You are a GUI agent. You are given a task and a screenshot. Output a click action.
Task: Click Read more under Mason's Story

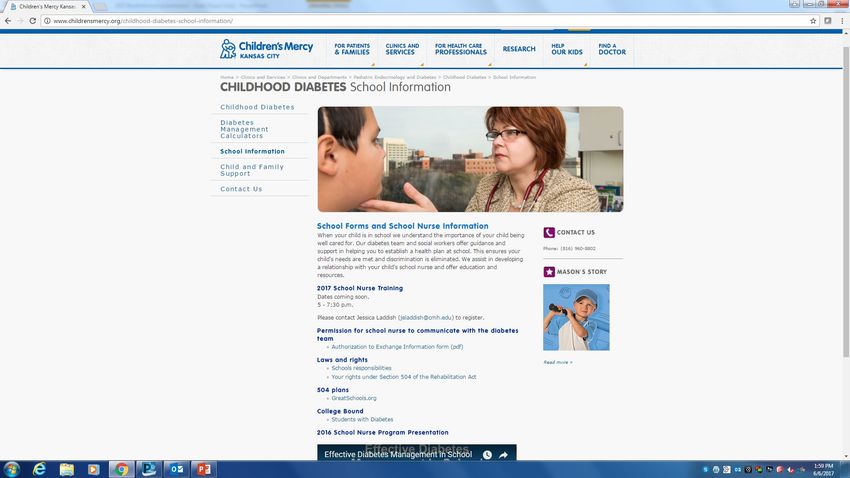click(x=558, y=362)
